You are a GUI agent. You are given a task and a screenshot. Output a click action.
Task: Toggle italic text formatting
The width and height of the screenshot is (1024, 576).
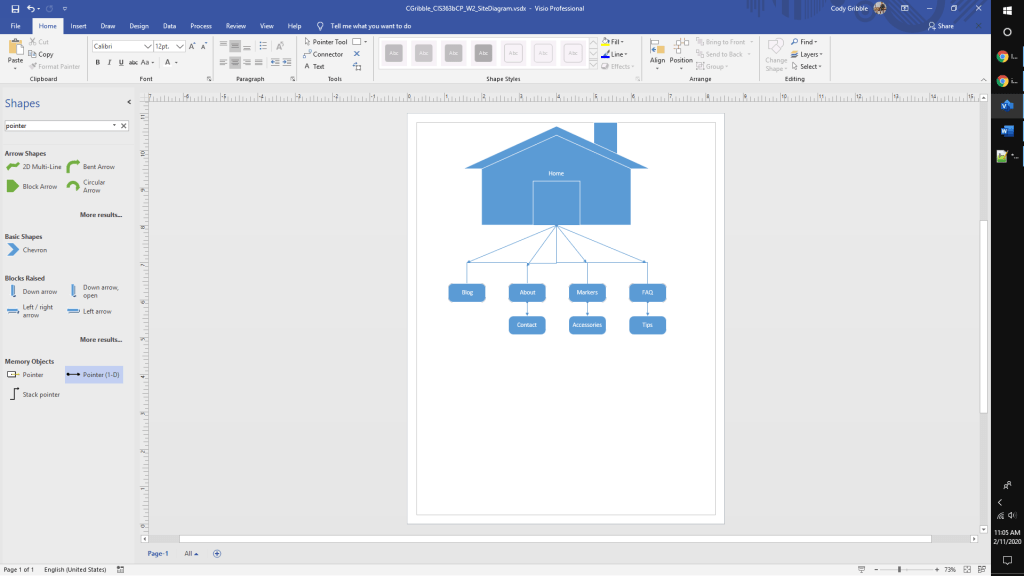click(x=110, y=62)
